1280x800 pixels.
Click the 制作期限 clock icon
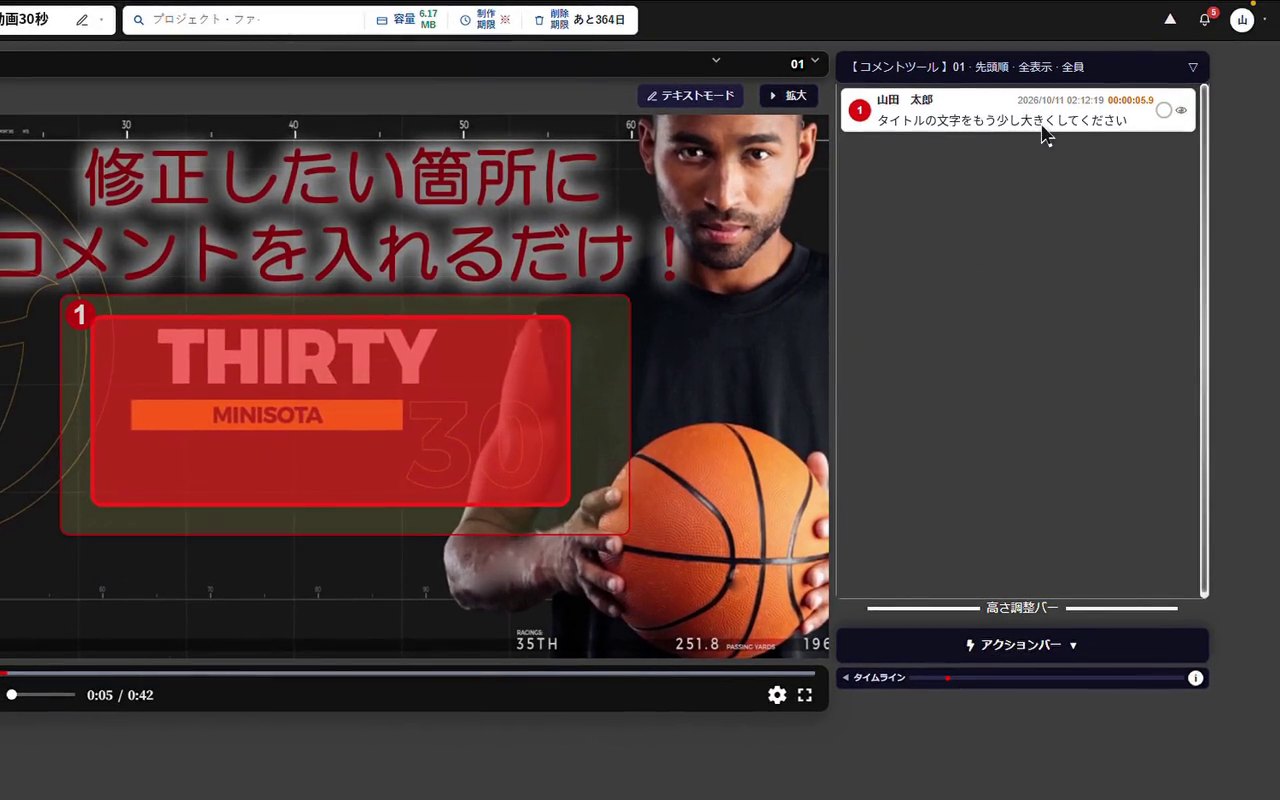[465, 20]
